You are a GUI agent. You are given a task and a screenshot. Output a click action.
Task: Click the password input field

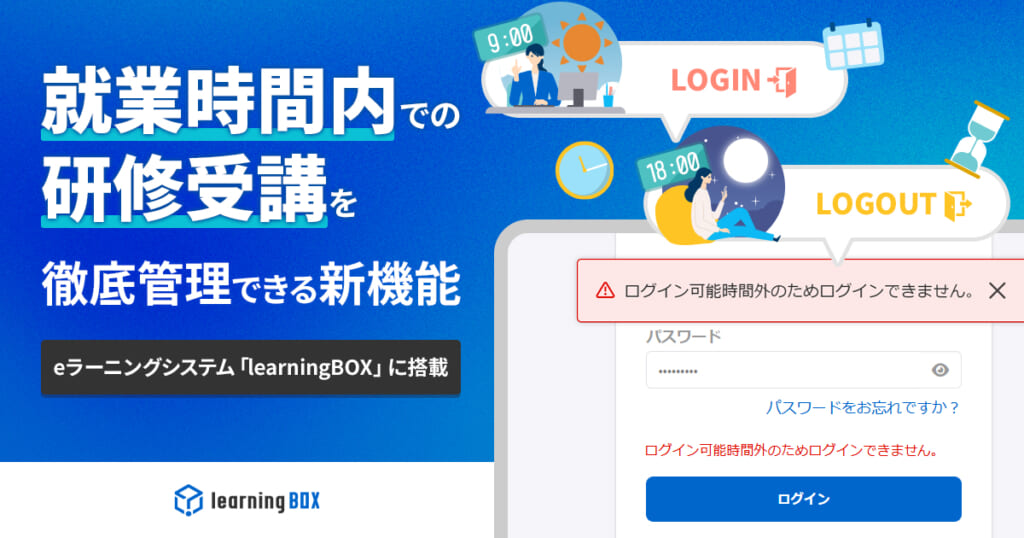803,370
